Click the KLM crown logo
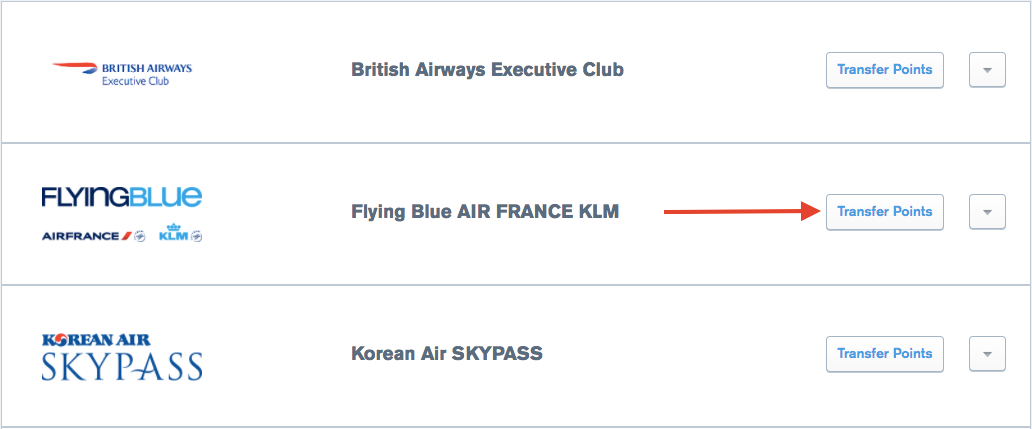Screen dimensions: 1032x429 [173, 234]
